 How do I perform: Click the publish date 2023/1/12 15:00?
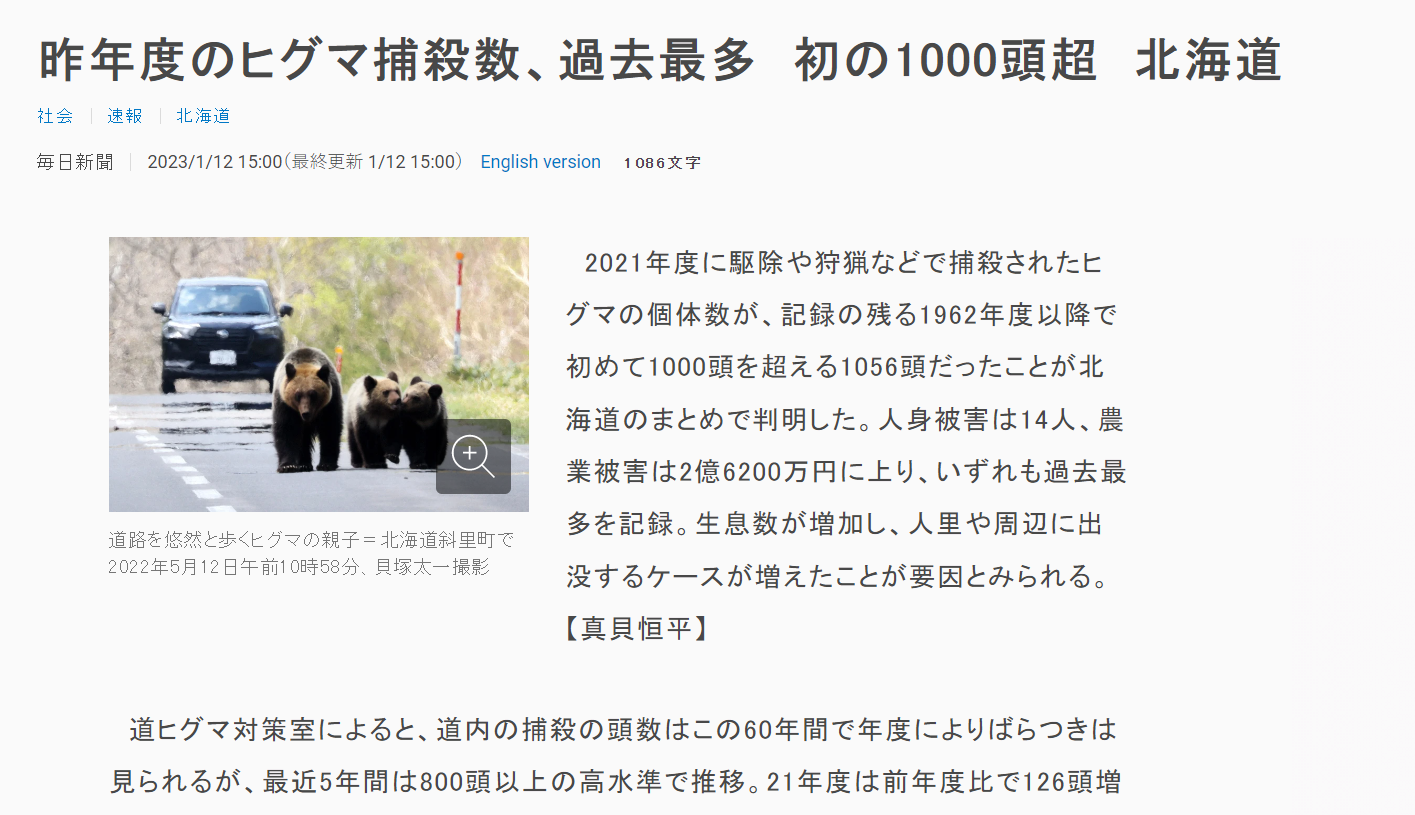[x=214, y=162]
